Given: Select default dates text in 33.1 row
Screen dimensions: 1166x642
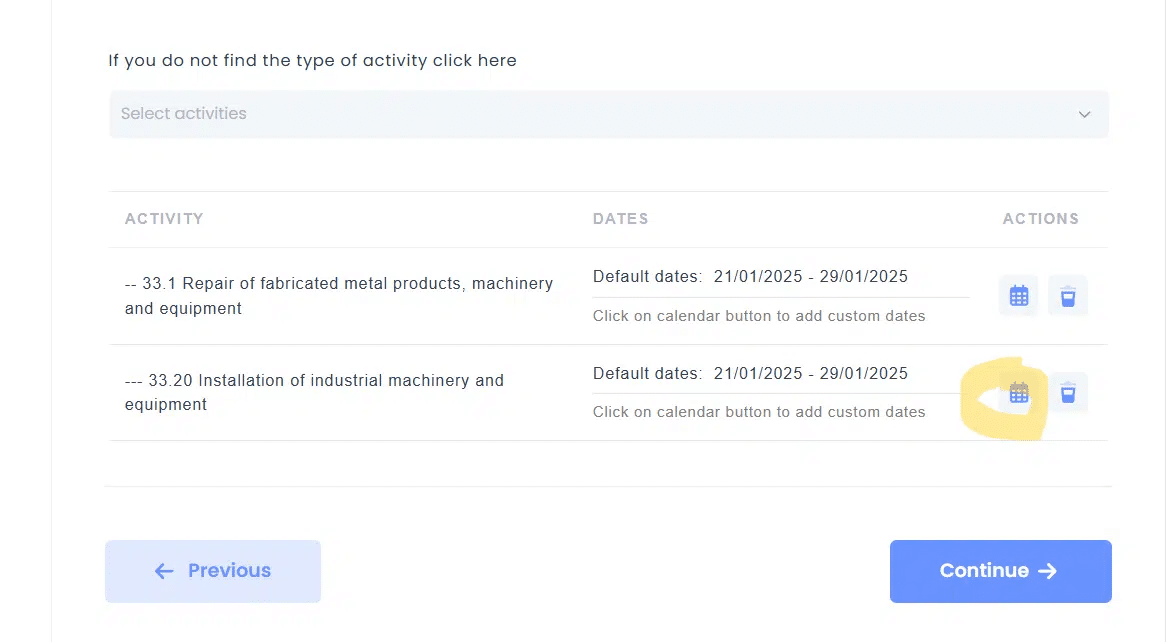Looking at the screenshot, I should tap(750, 277).
